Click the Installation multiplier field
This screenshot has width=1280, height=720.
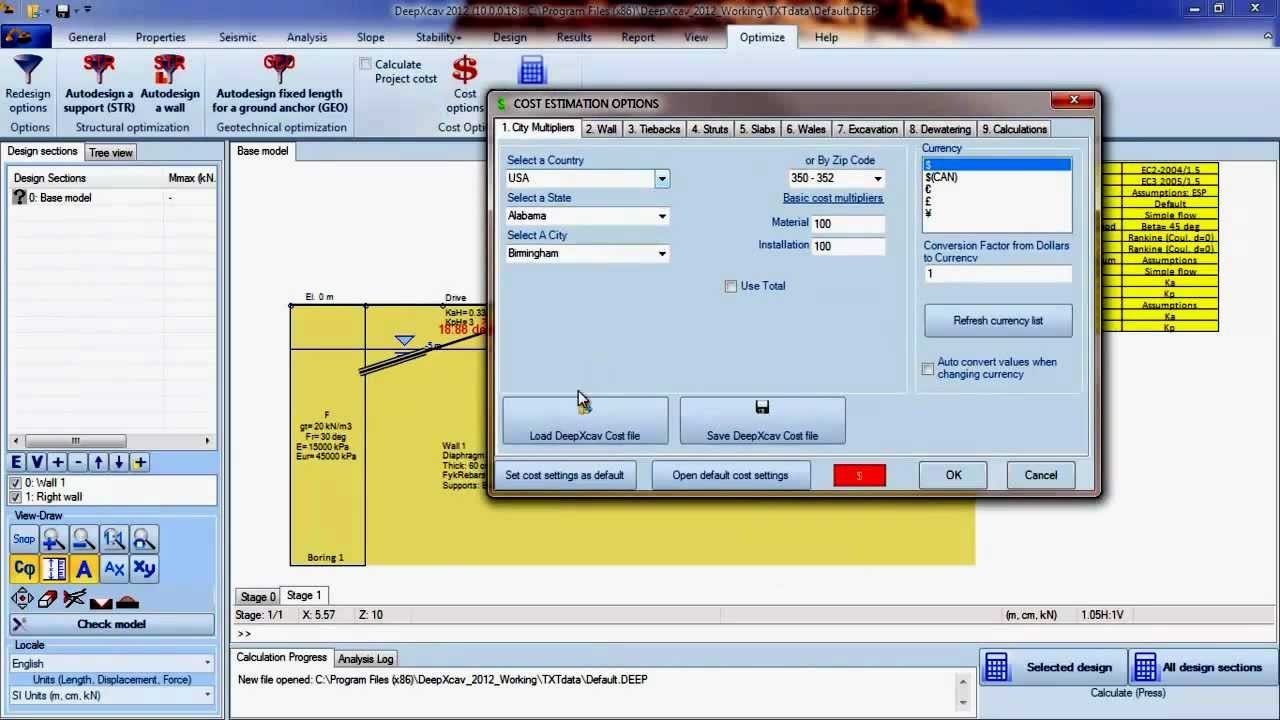848,246
